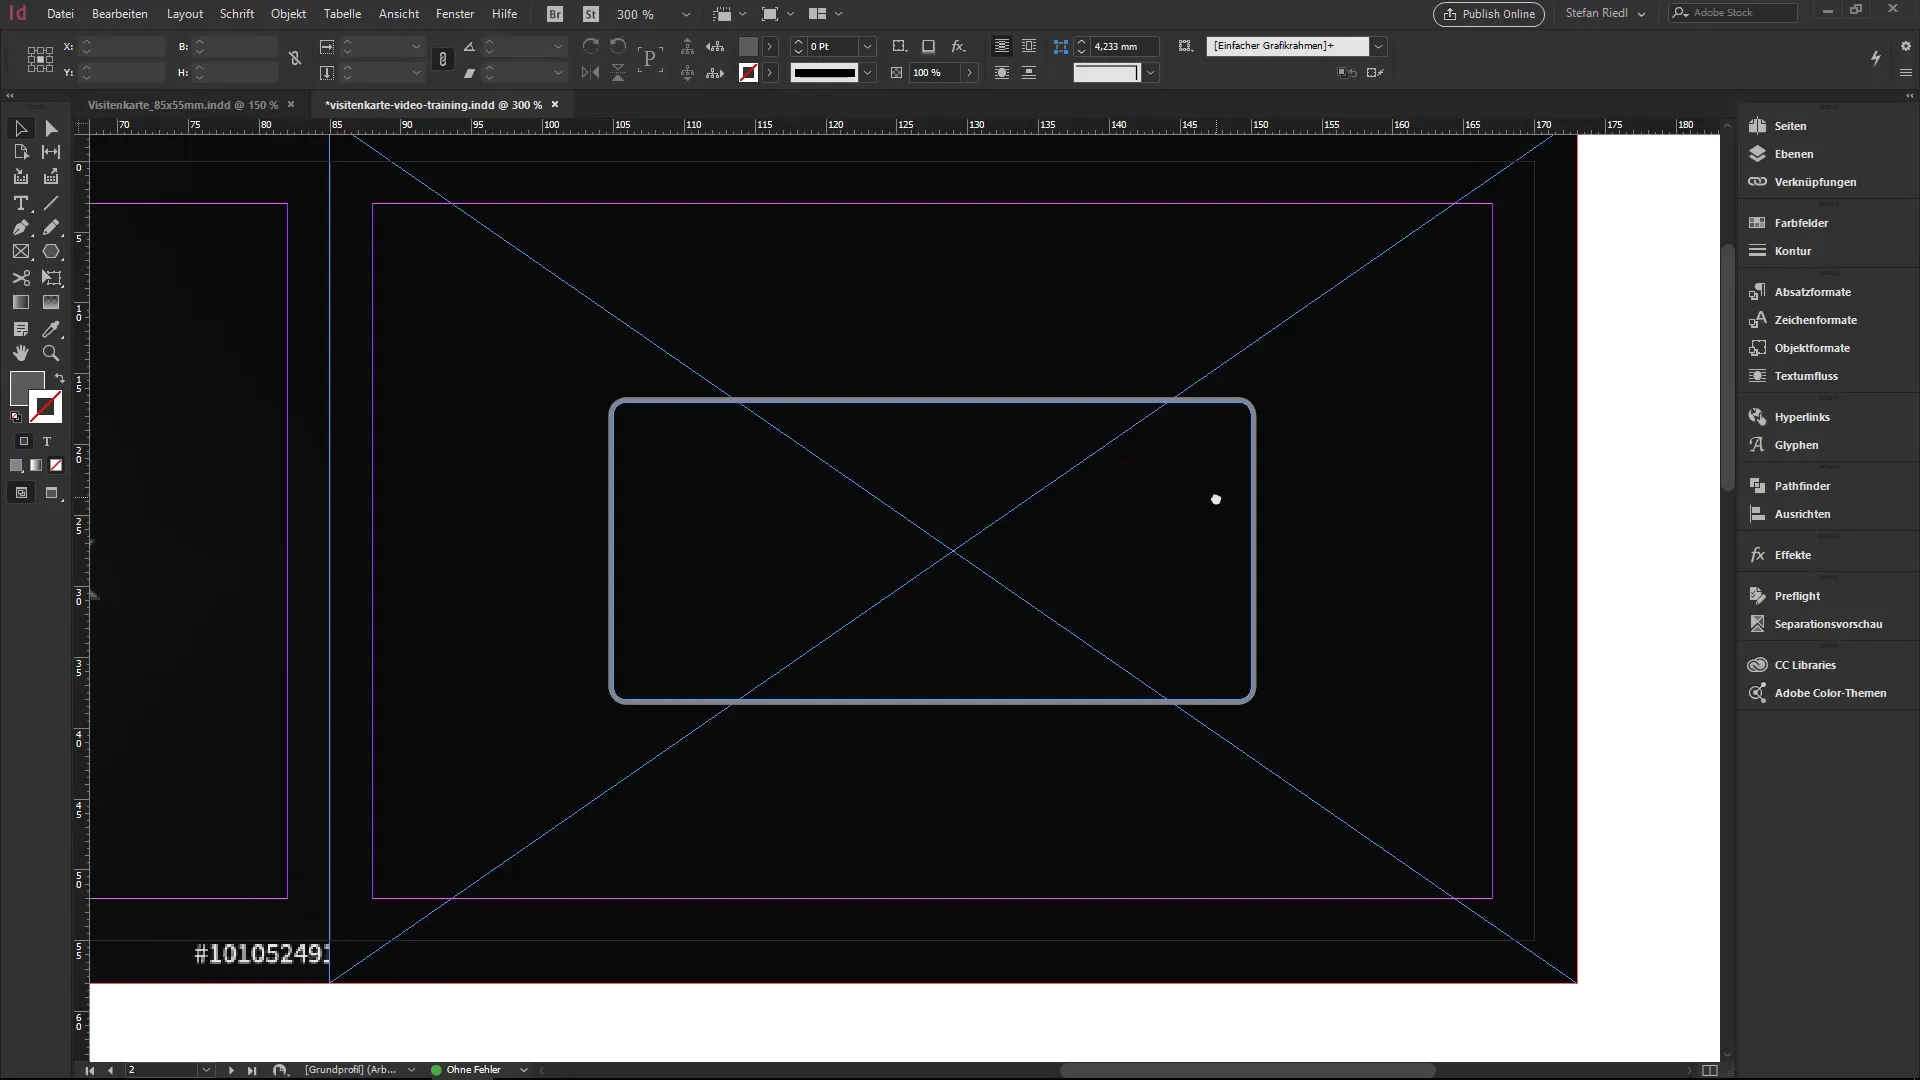Open the Bearbeiten menu
Screen dimensions: 1920x1080
coord(120,14)
